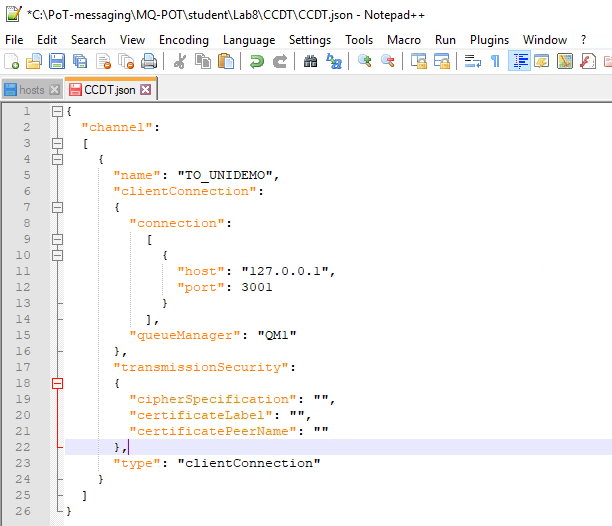Image resolution: width=612 pixels, height=526 pixels.
Task: Open the Edit menu
Action: tap(47, 40)
